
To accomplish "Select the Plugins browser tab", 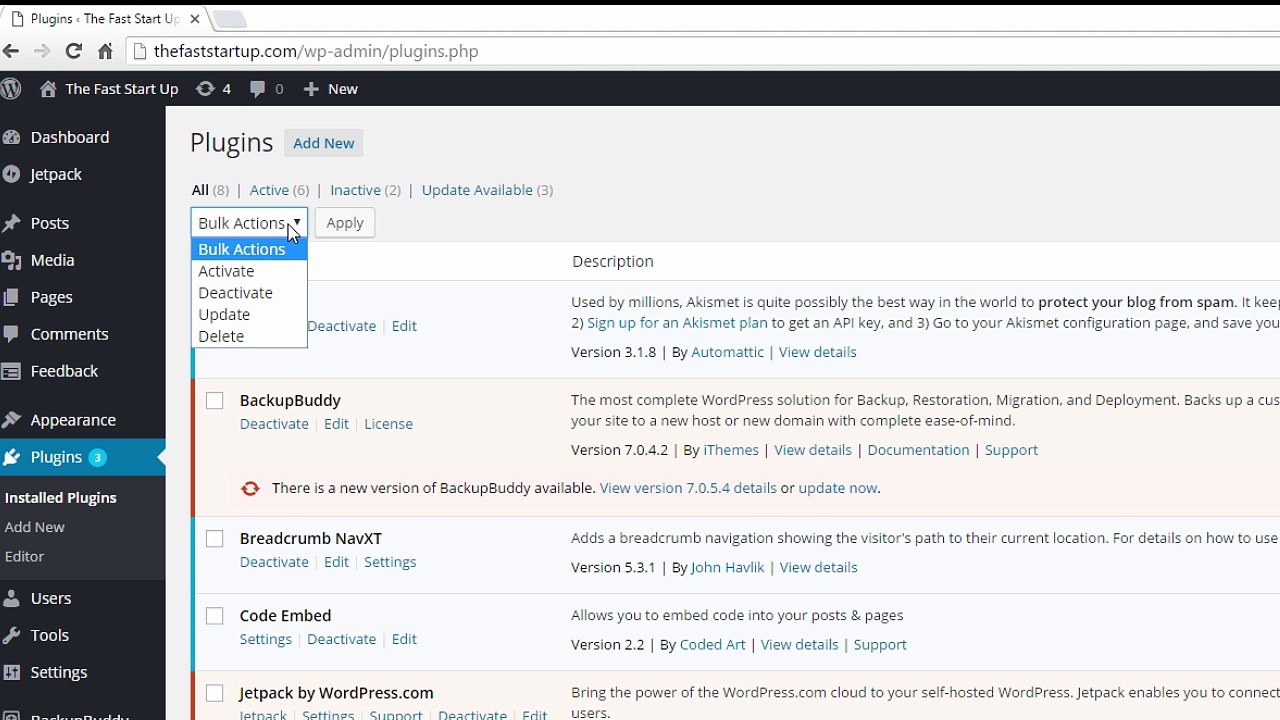I will click(104, 19).
